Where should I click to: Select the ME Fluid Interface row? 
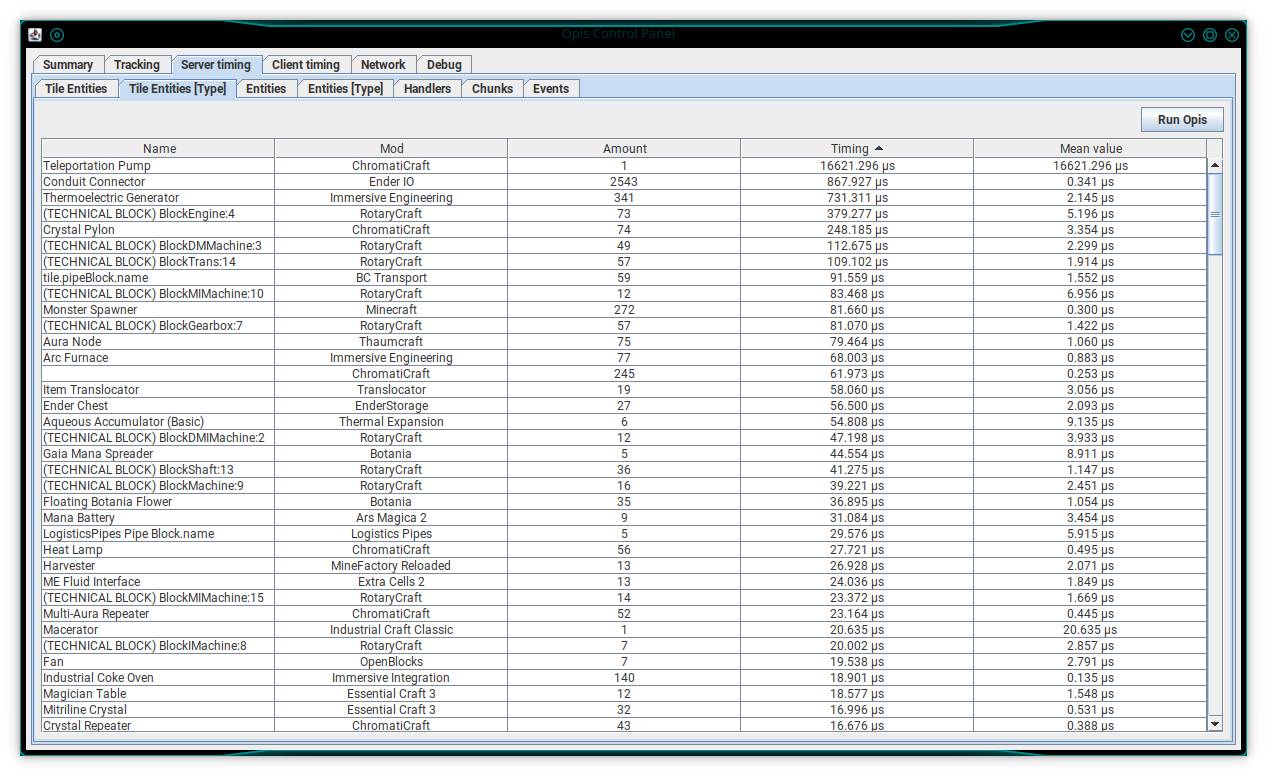coord(624,582)
